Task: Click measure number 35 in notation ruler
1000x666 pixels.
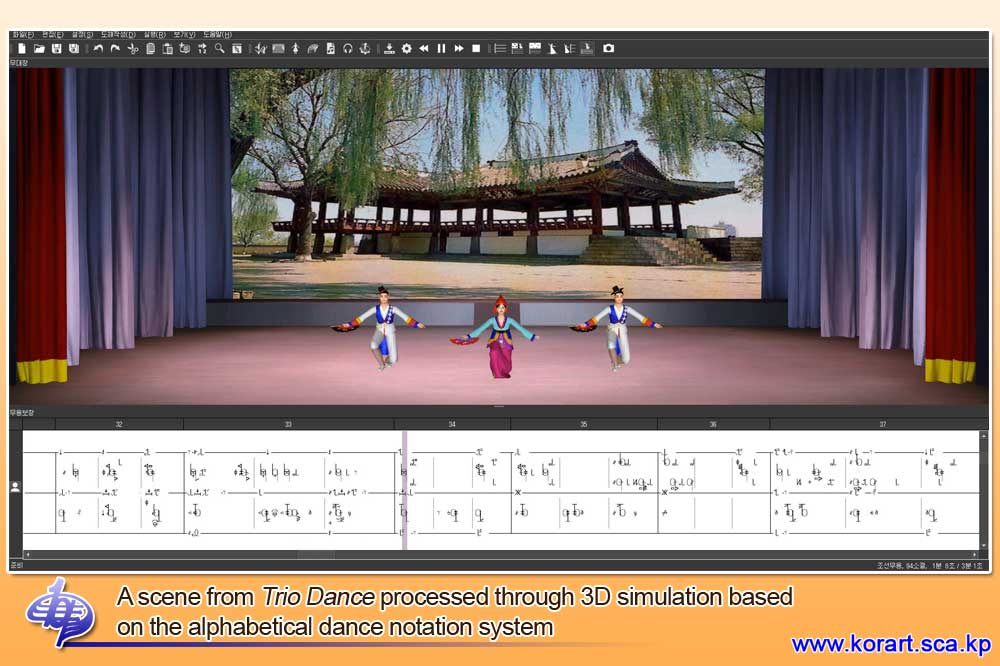Action: click(584, 424)
